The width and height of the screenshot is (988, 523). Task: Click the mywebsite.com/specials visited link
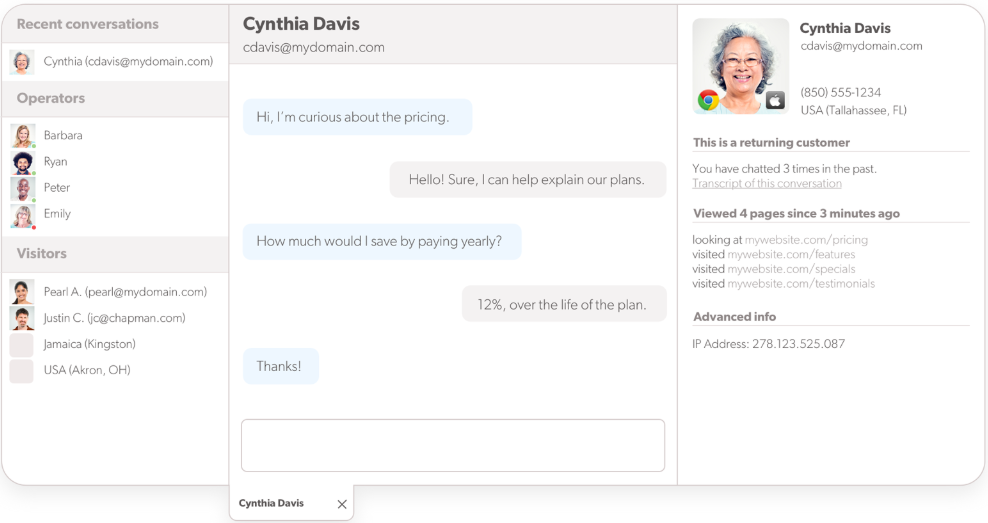click(791, 269)
